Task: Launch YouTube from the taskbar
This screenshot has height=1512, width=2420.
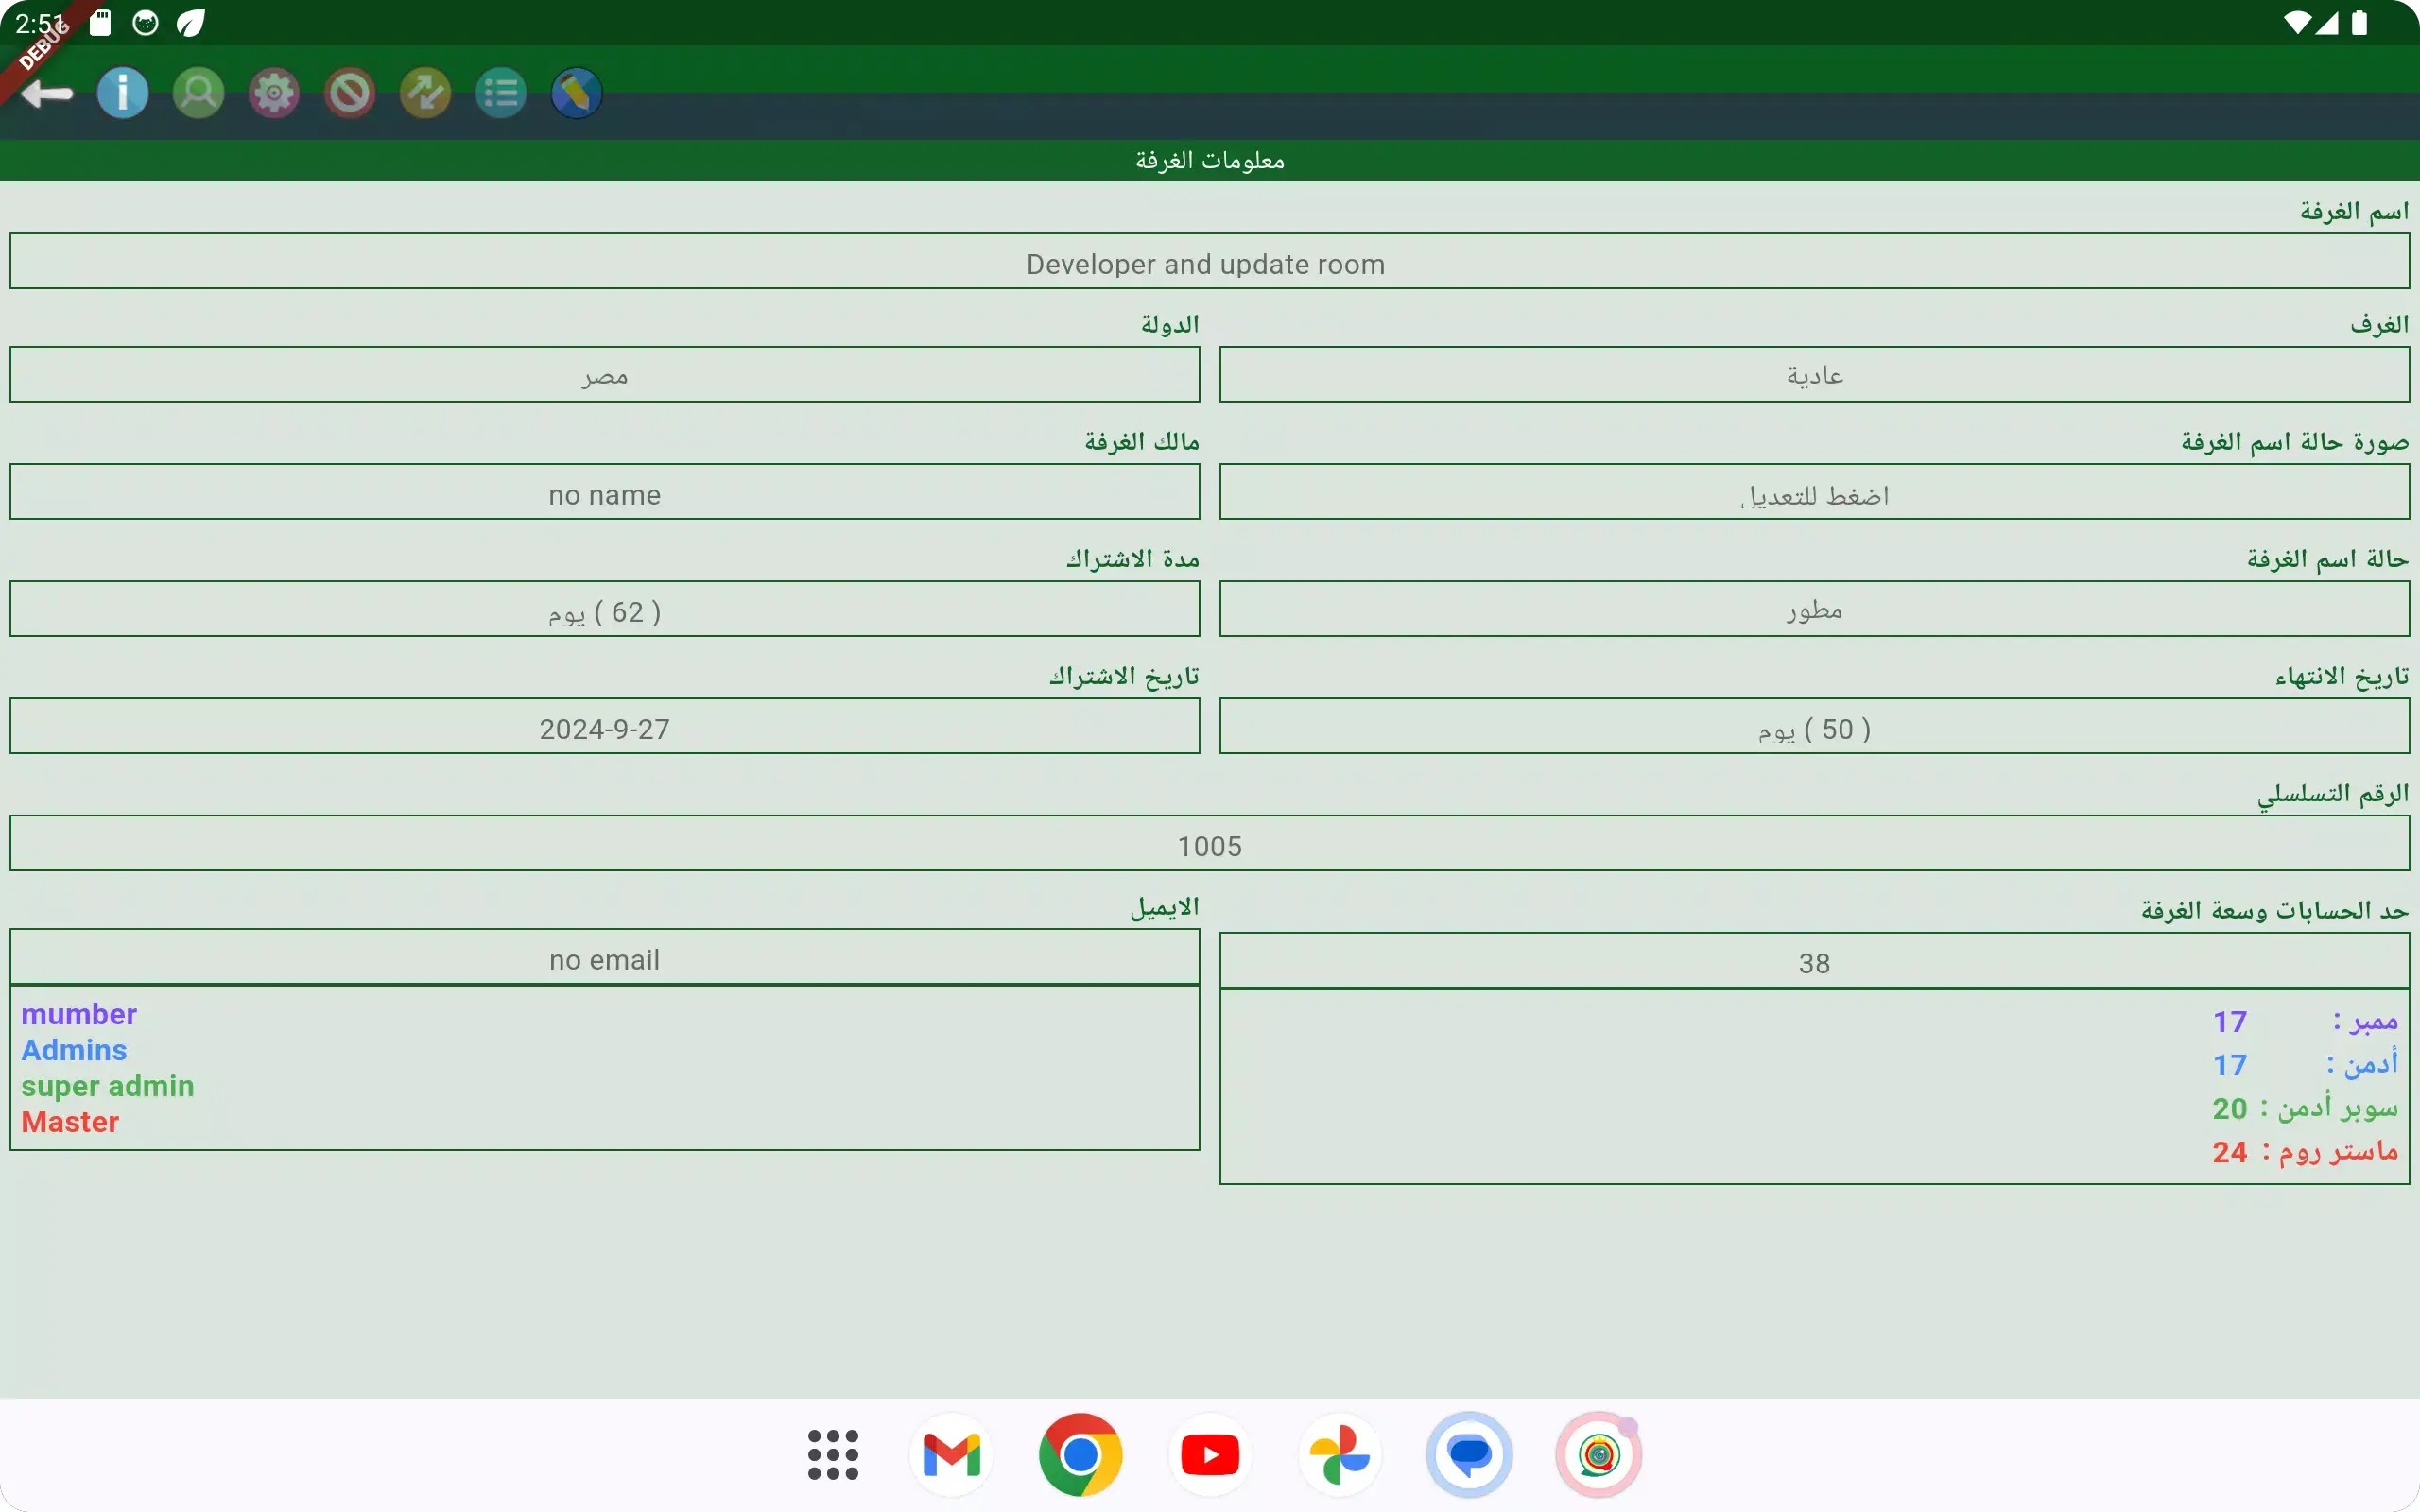Action: point(1209,1455)
